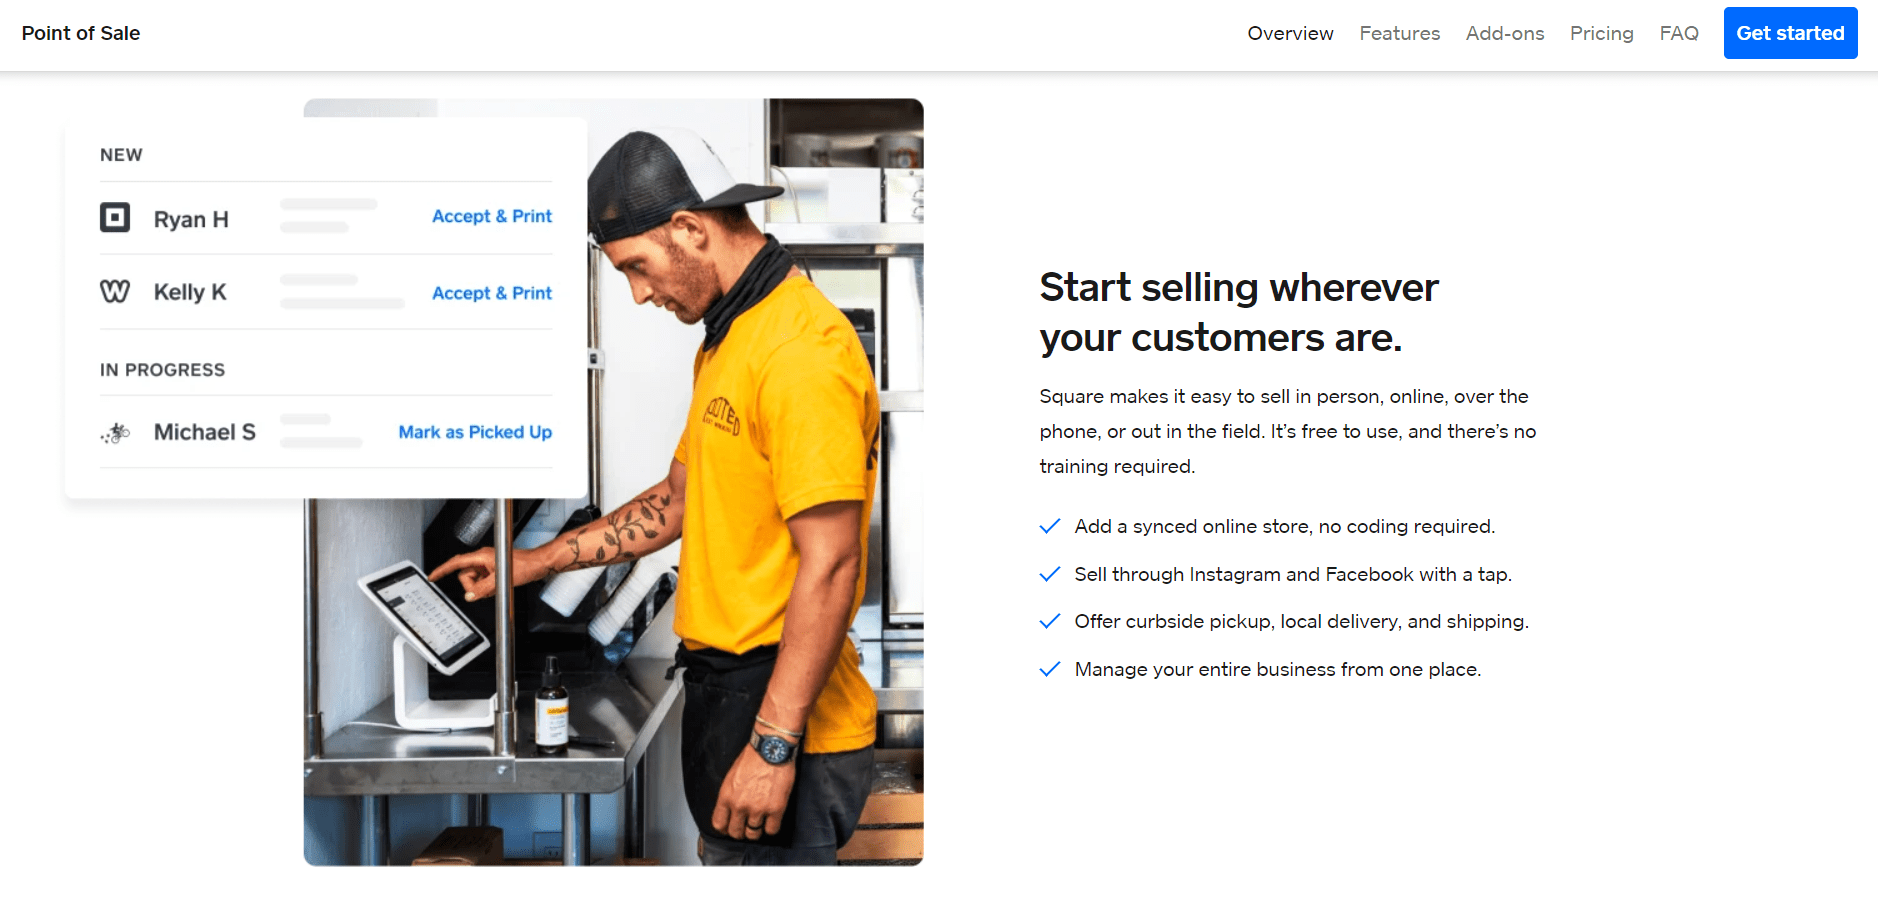
Task: Click checkmark next to synced online store
Action: pyautogui.click(x=1049, y=526)
